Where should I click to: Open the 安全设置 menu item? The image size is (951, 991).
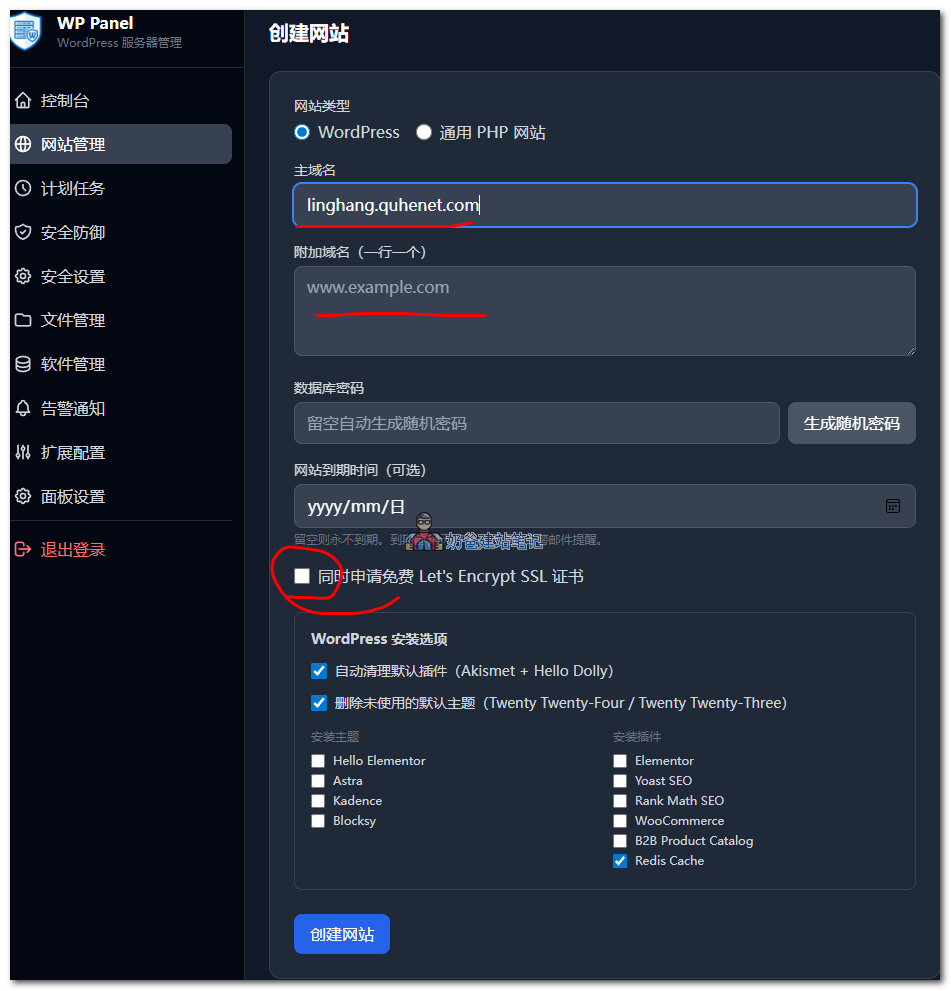[x=121, y=276]
